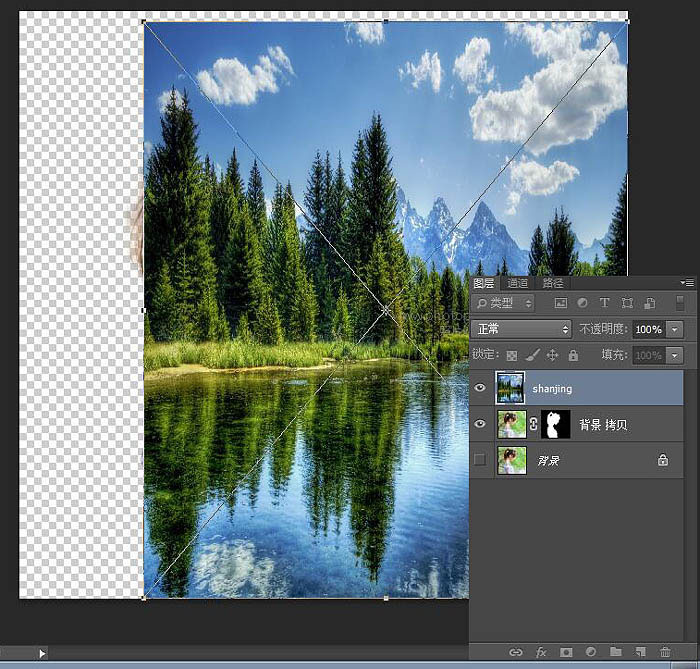Create new group folder icon

616,652
